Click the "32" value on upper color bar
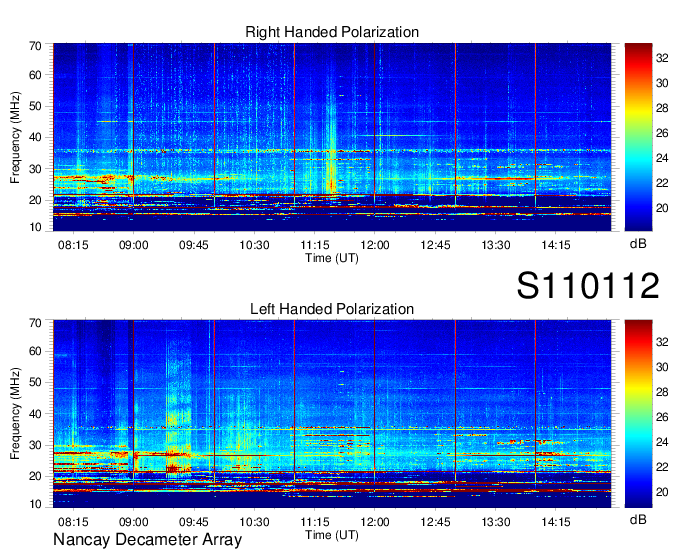This screenshot has height=552, width=680. tap(662, 58)
